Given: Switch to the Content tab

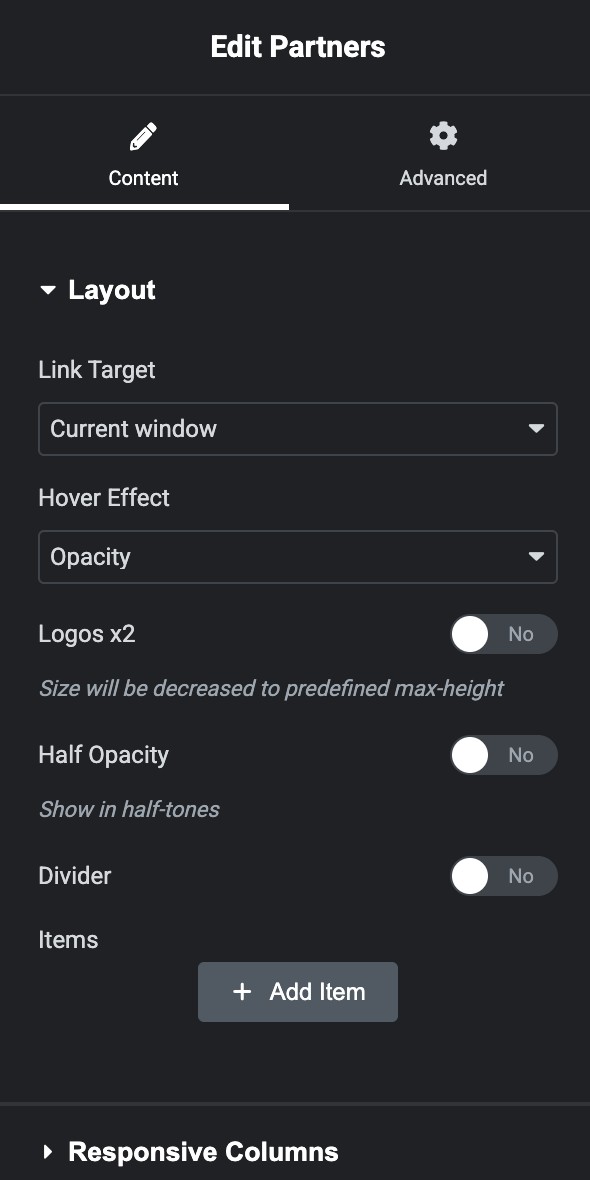Looking at the screenshot, I should (x=144, y=157).
